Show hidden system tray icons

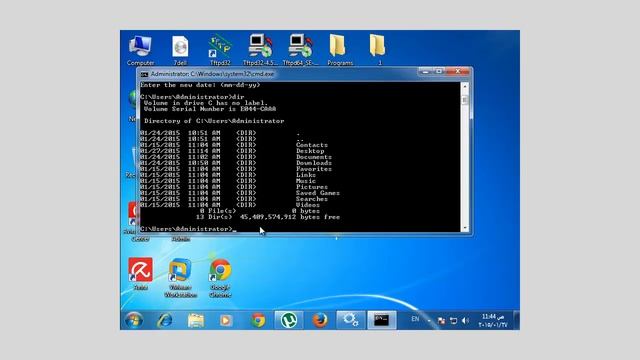(x=429, y=321)
